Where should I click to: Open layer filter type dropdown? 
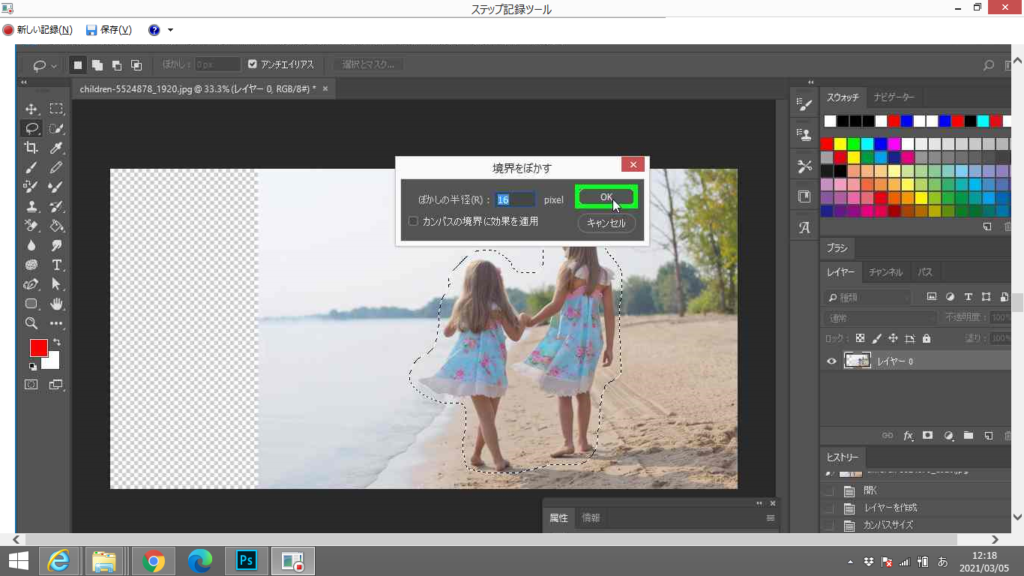(x=869, y=297)
